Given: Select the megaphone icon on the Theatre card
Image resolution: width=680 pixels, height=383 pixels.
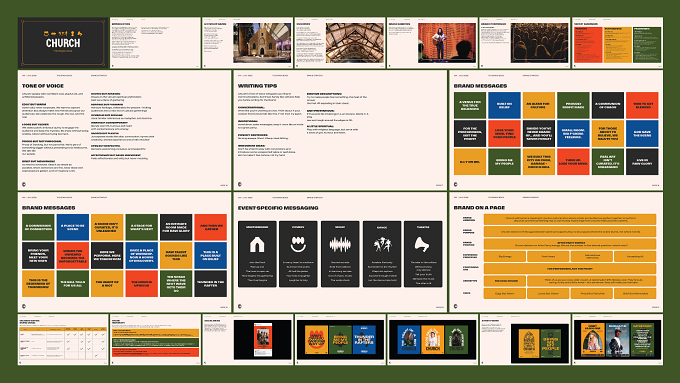Looking at the screenshot, I should coord(422,245).
